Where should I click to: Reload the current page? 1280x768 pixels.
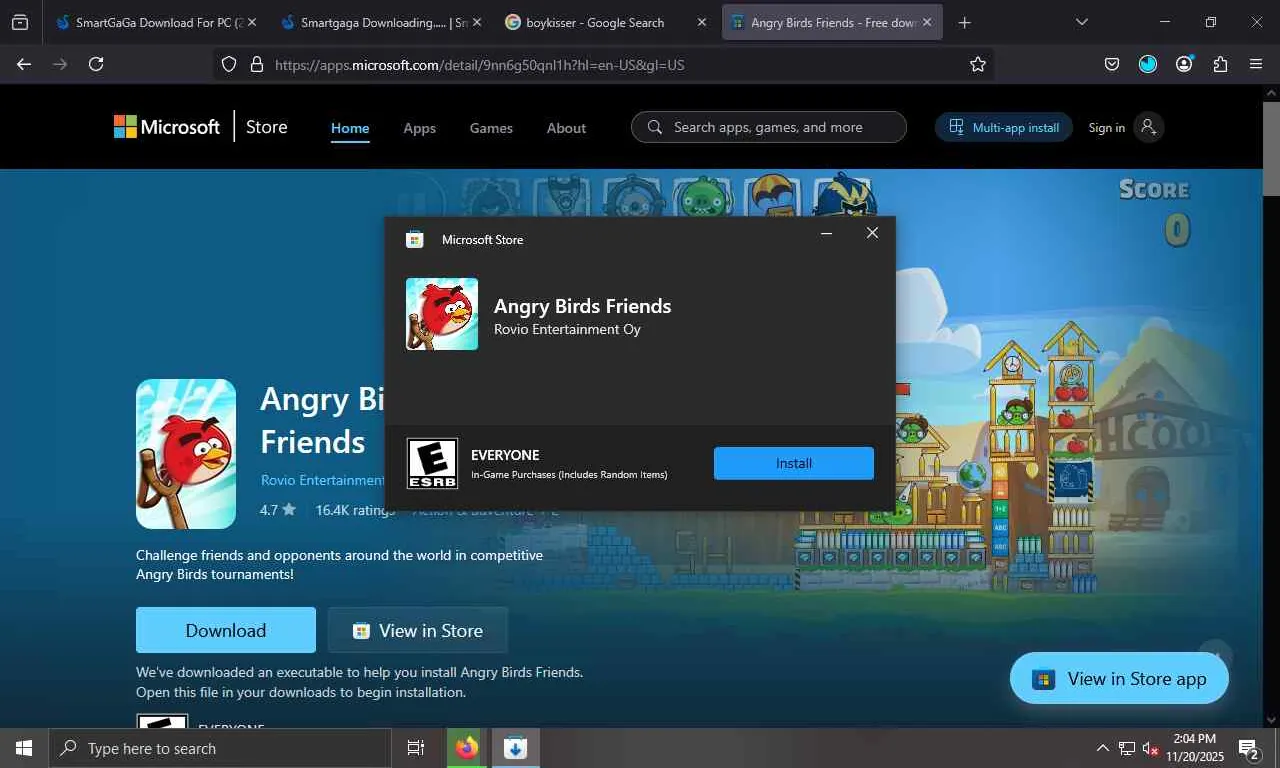(x=96, y=64)
